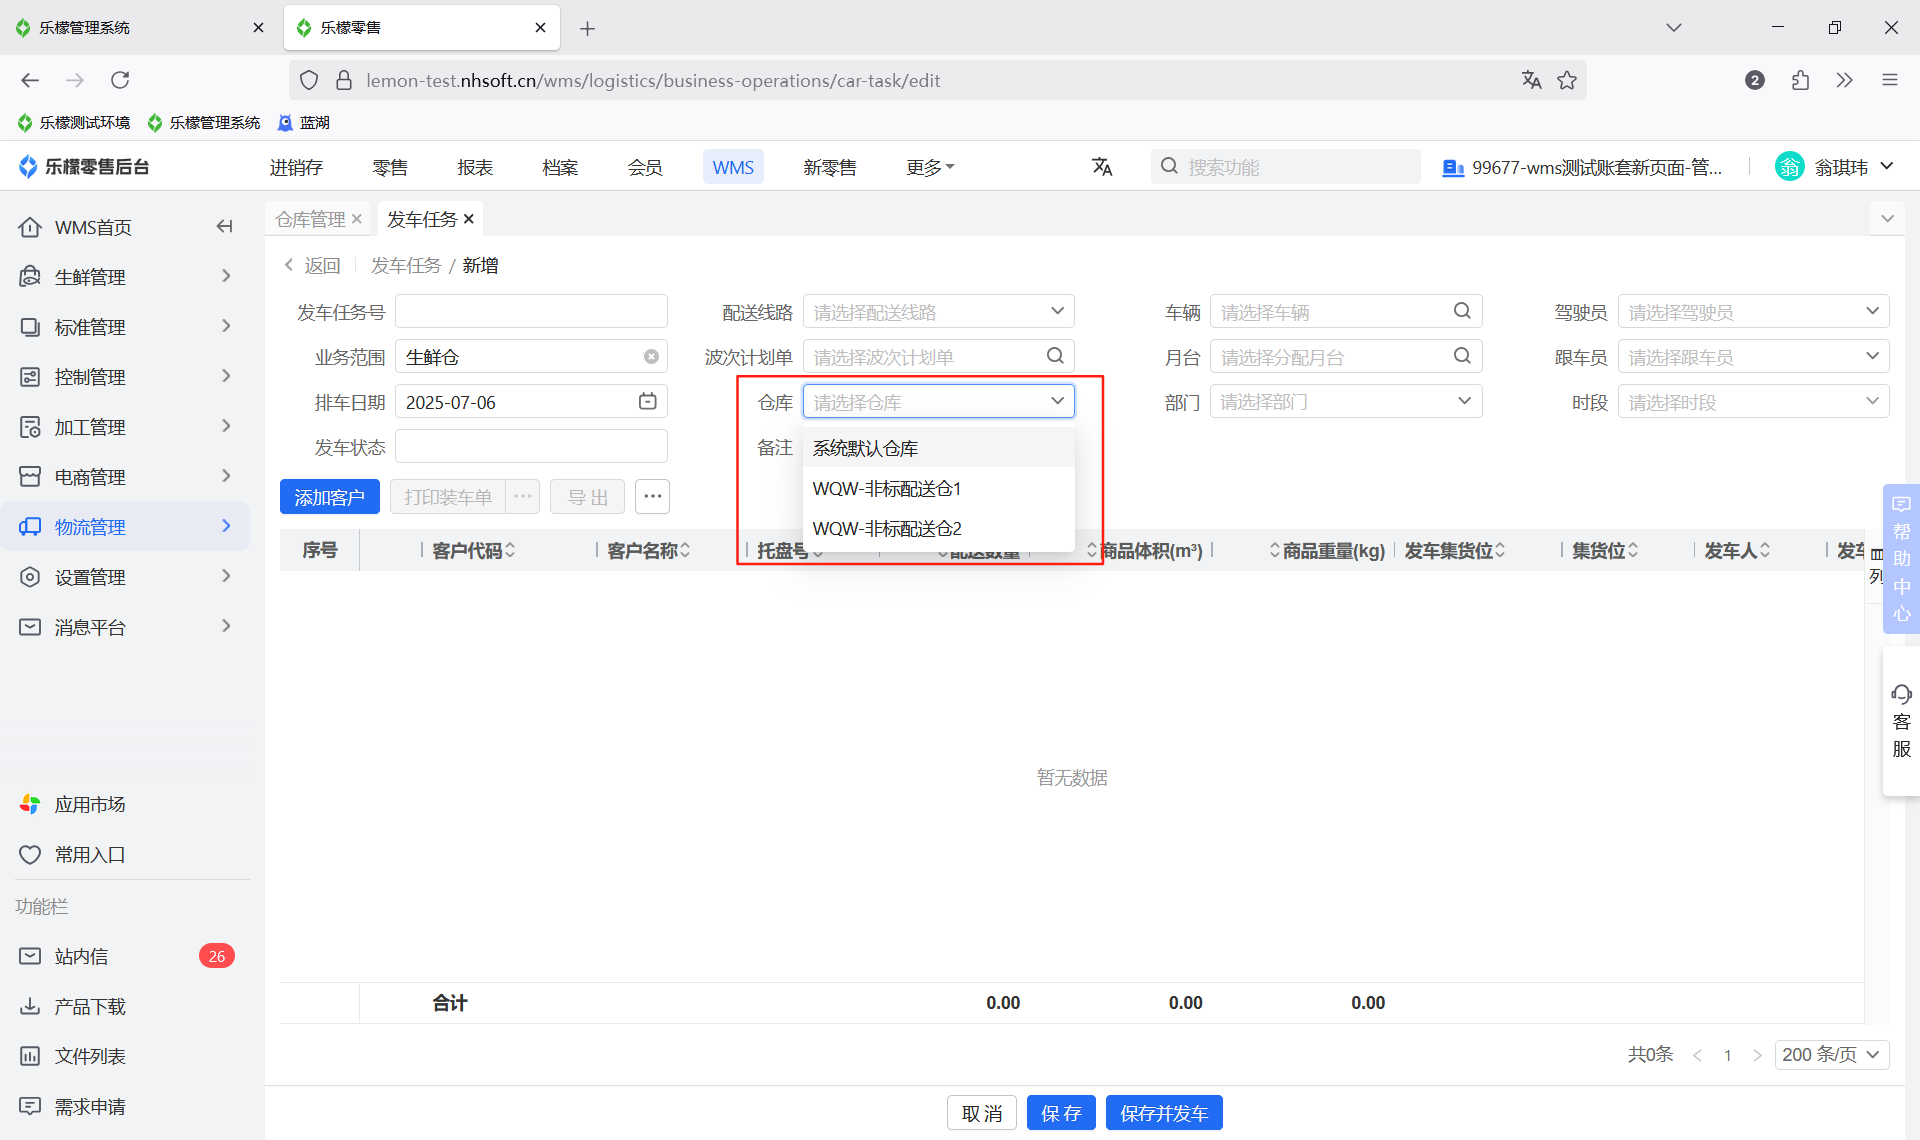Open the 零售 top menu
This screenshot has height=1140, width=1920.
click(x=390, y=167)
